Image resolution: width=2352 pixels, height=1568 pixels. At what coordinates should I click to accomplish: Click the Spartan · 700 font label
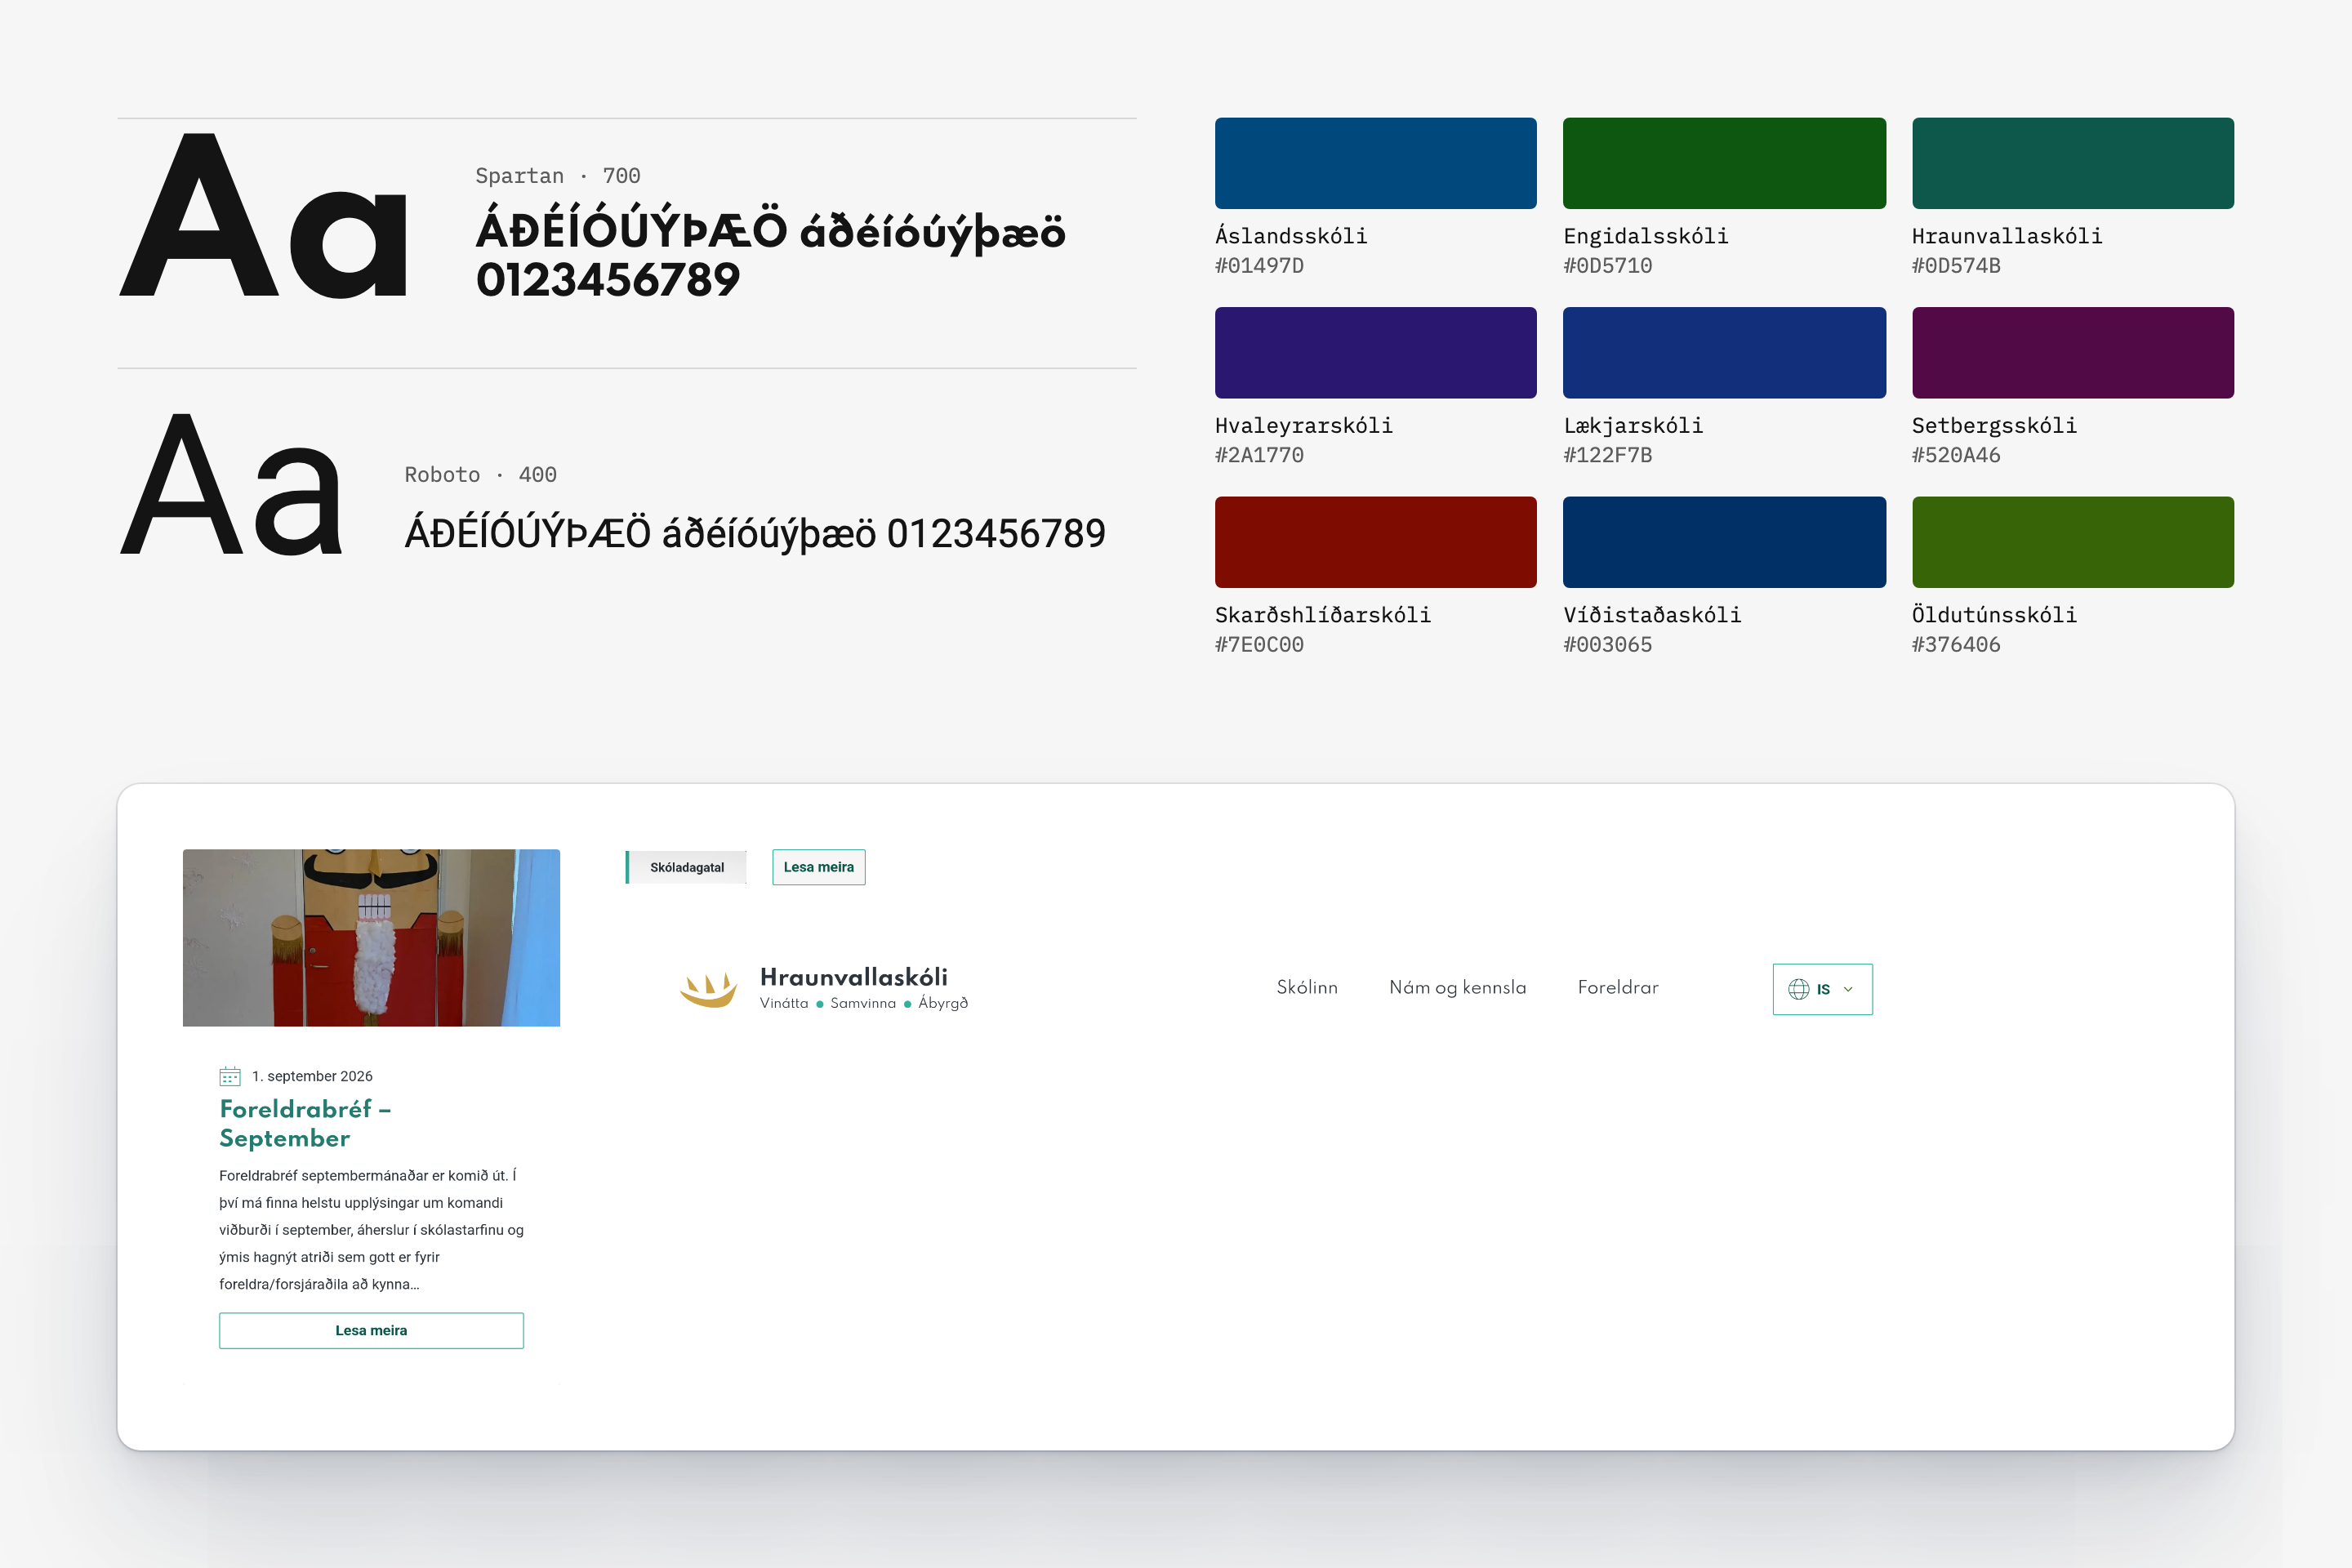pos(557,176)
